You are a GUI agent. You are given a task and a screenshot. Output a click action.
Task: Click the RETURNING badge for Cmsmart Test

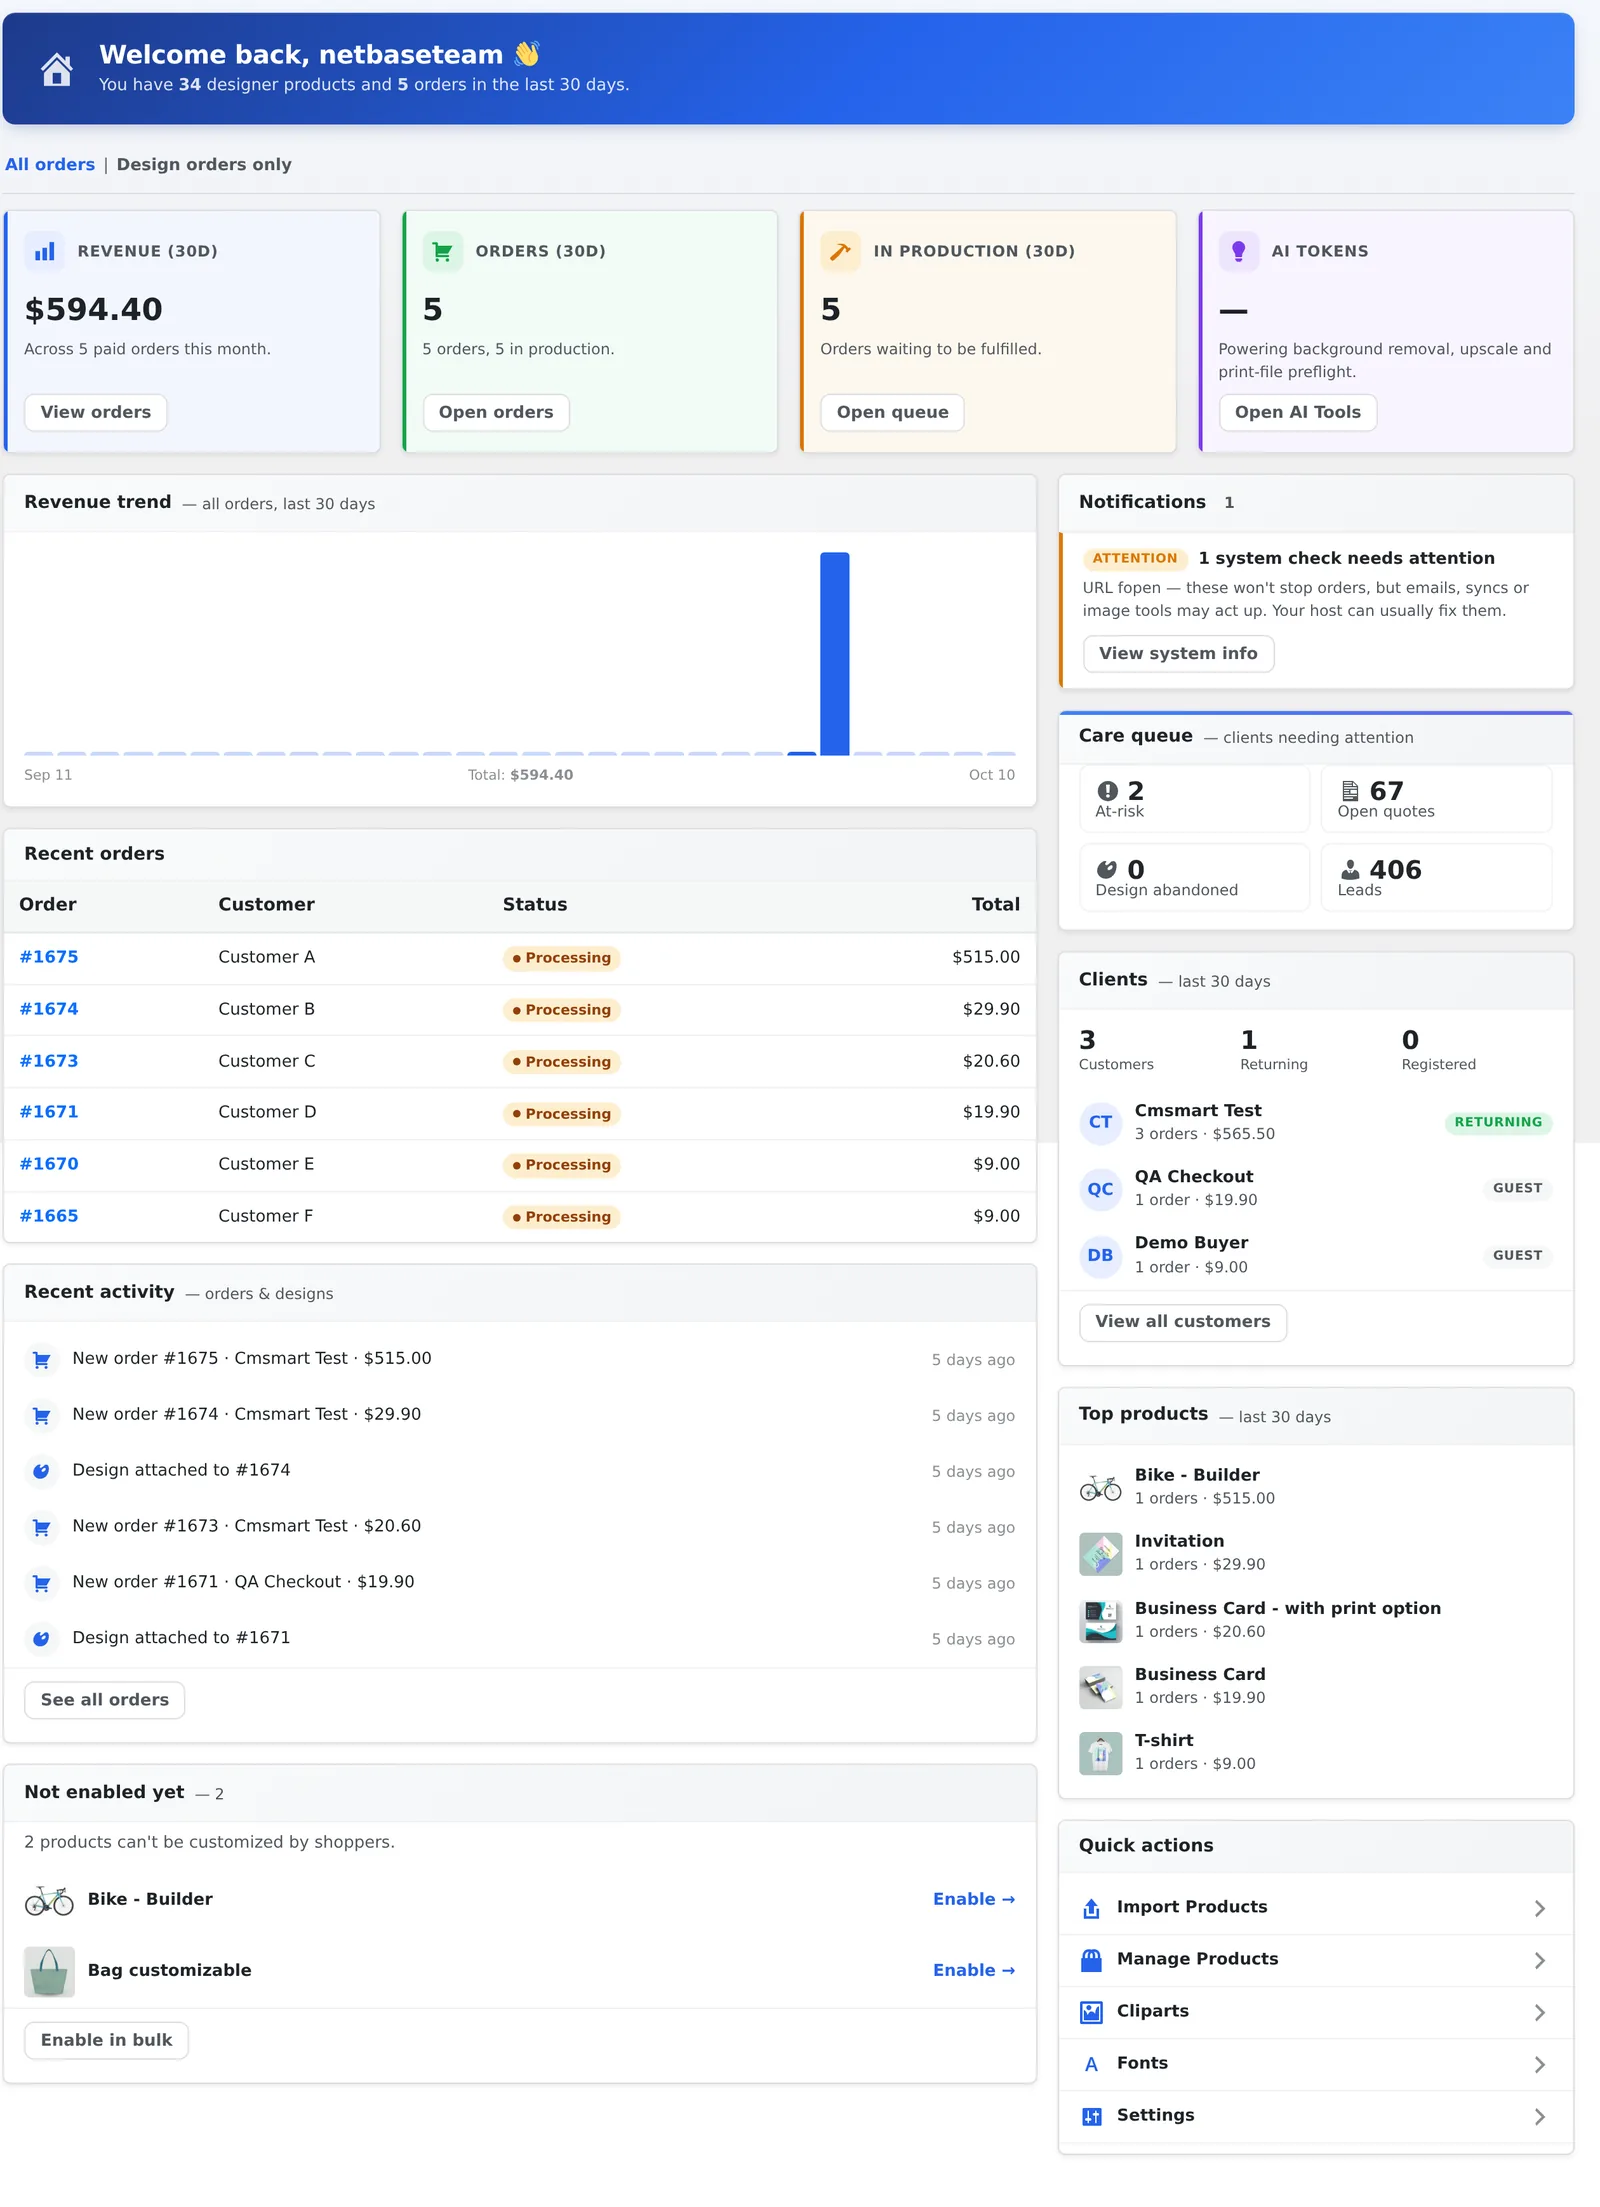click(x=1497, y=1122)
